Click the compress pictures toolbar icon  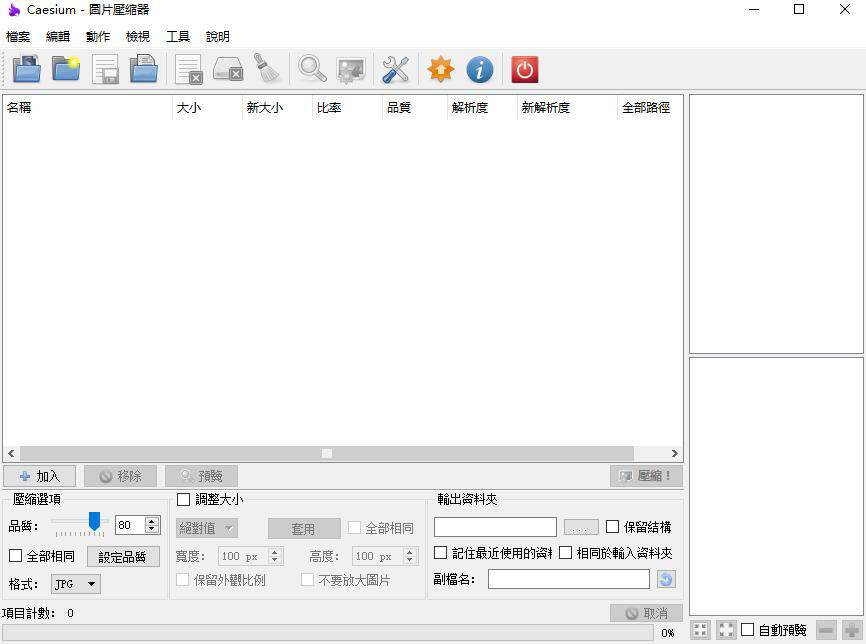[x=351, y=70]
